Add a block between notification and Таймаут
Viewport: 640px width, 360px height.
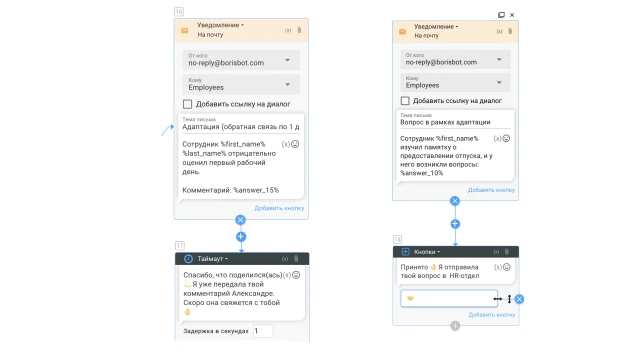(241, 237)
